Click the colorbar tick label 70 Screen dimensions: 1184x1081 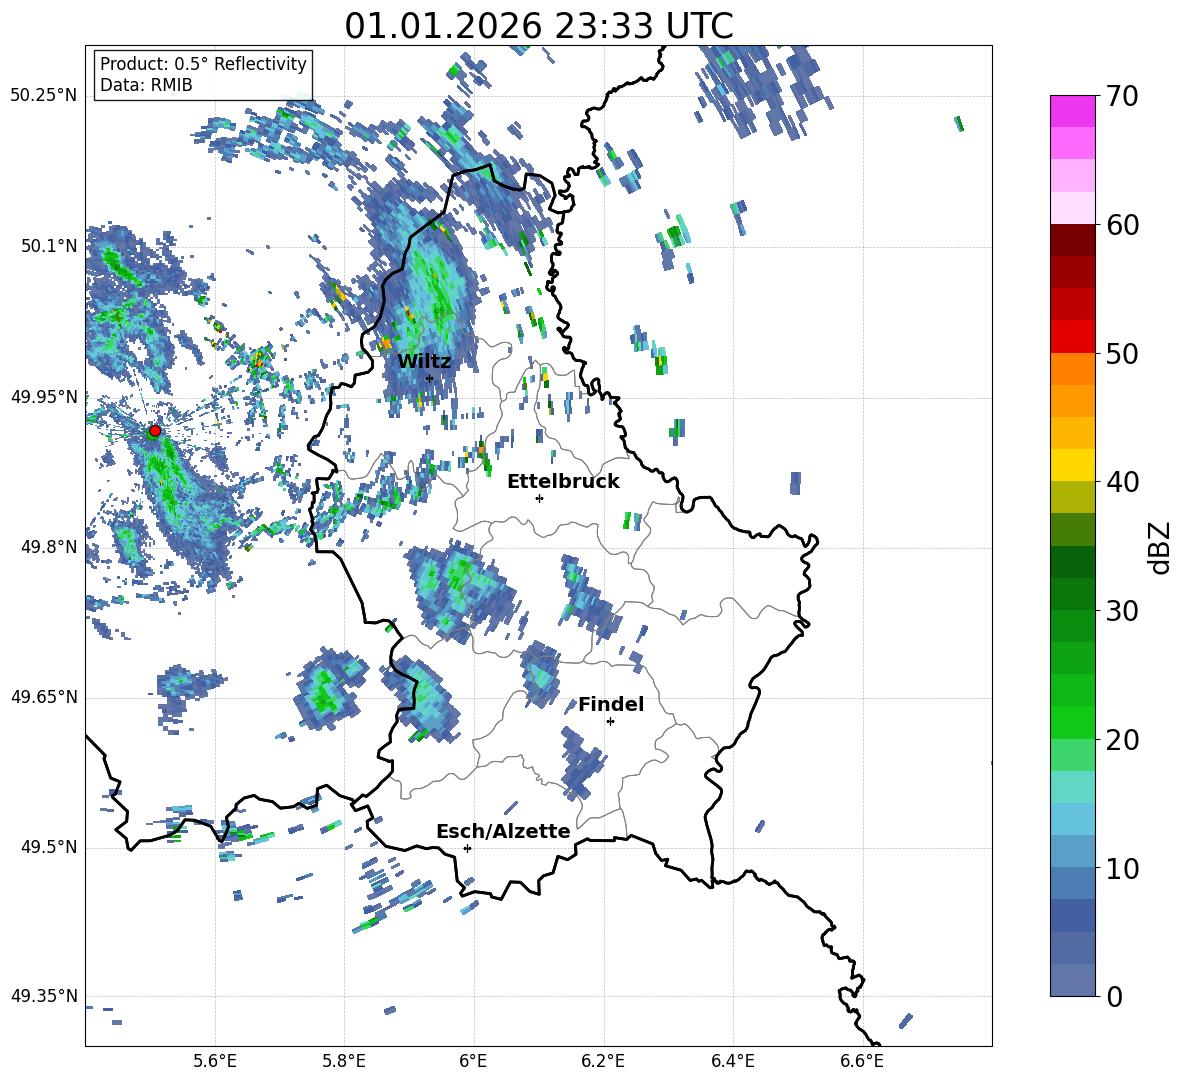tap(1122, 97)
